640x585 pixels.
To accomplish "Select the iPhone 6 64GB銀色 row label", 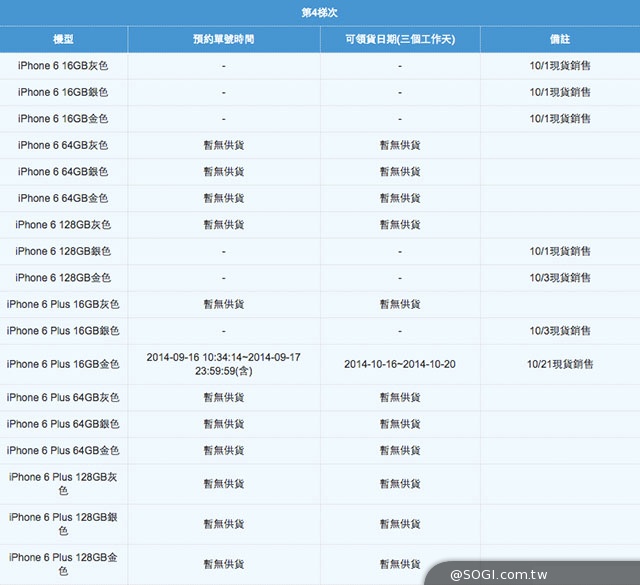I will tap(63, 172).
